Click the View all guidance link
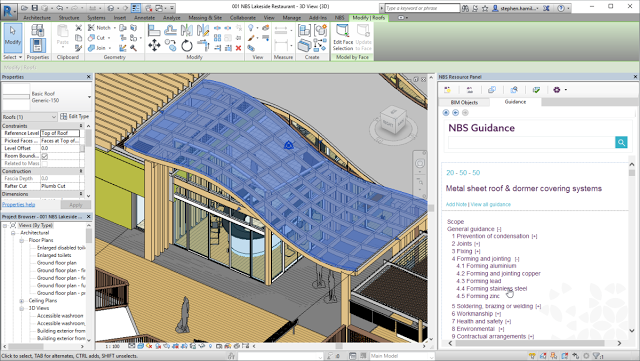640x361 pixels. click(491, 204)
